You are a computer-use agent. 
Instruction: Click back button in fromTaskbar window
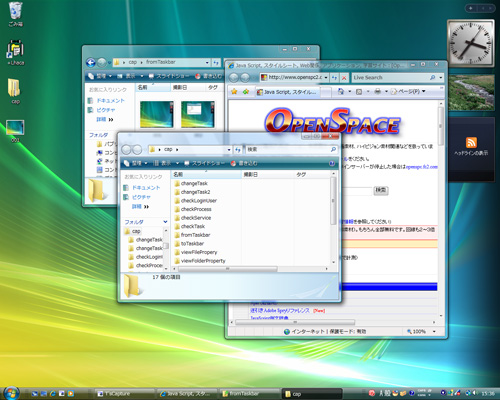tap(91, 62)
